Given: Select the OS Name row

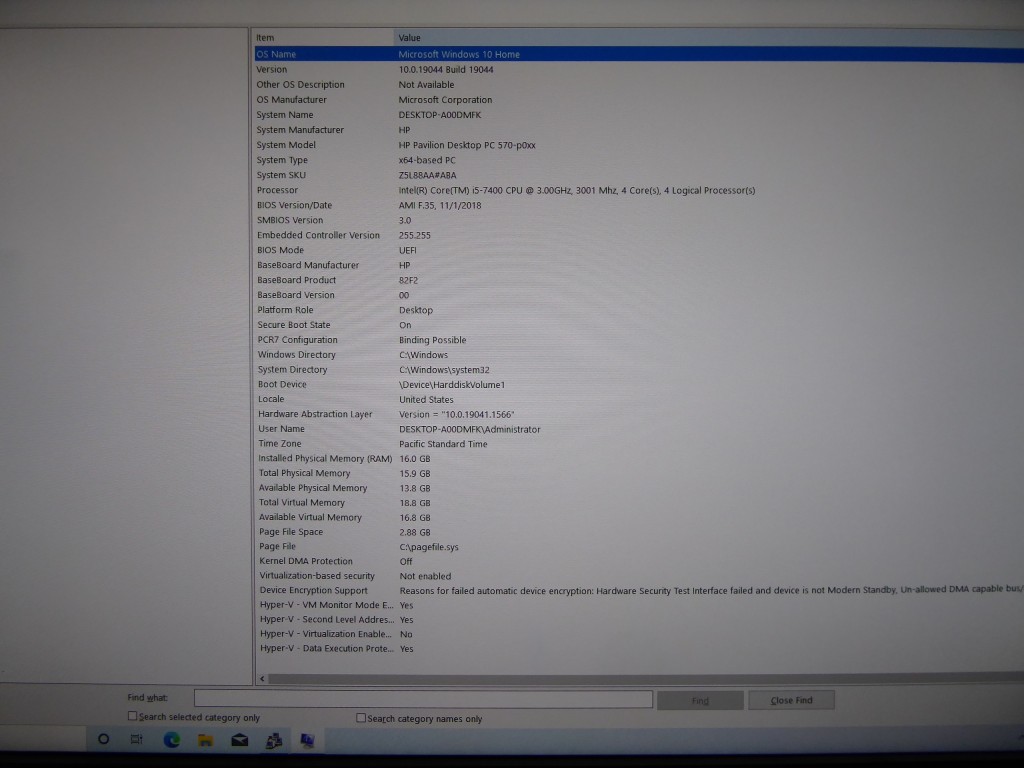Looking at the screenshot, I should (639, 54).
